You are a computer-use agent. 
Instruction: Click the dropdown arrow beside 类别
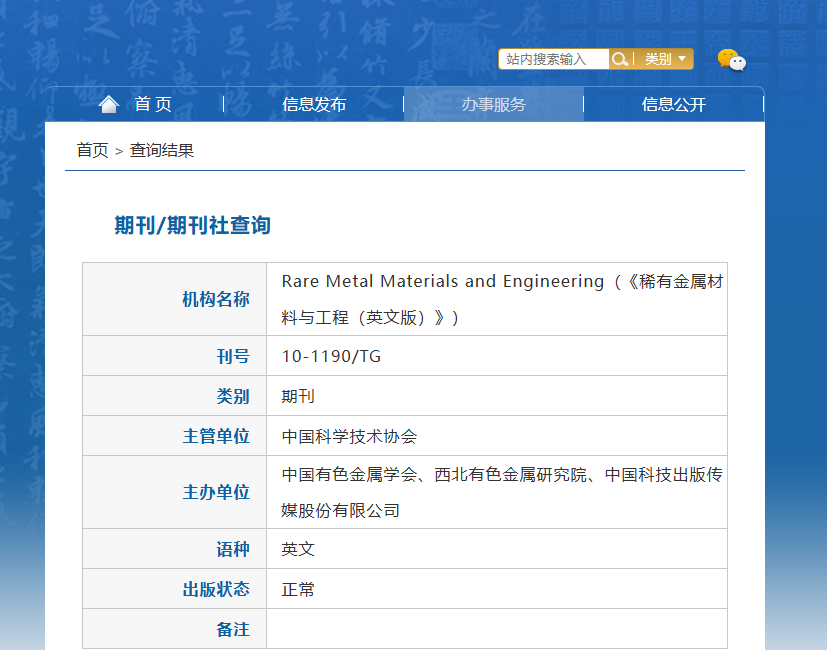point(682,59)
